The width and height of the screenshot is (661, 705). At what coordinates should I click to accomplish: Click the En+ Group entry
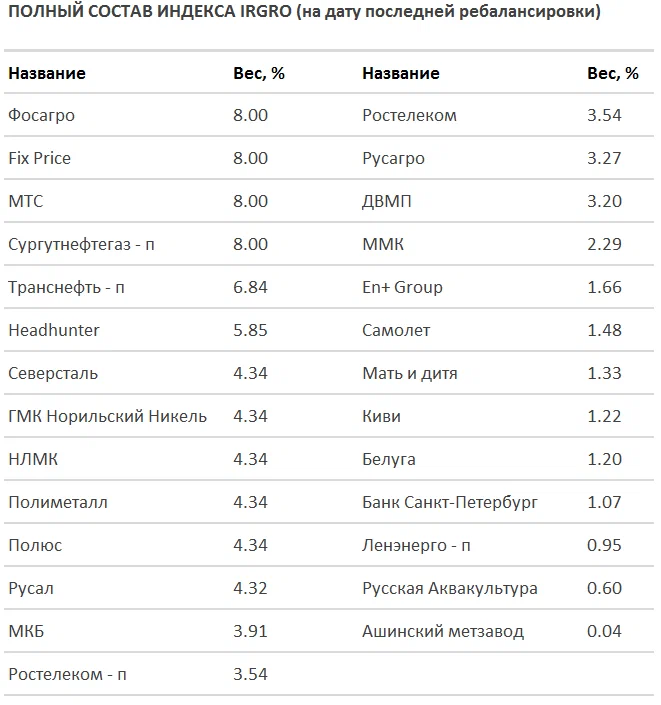point(402,287)
